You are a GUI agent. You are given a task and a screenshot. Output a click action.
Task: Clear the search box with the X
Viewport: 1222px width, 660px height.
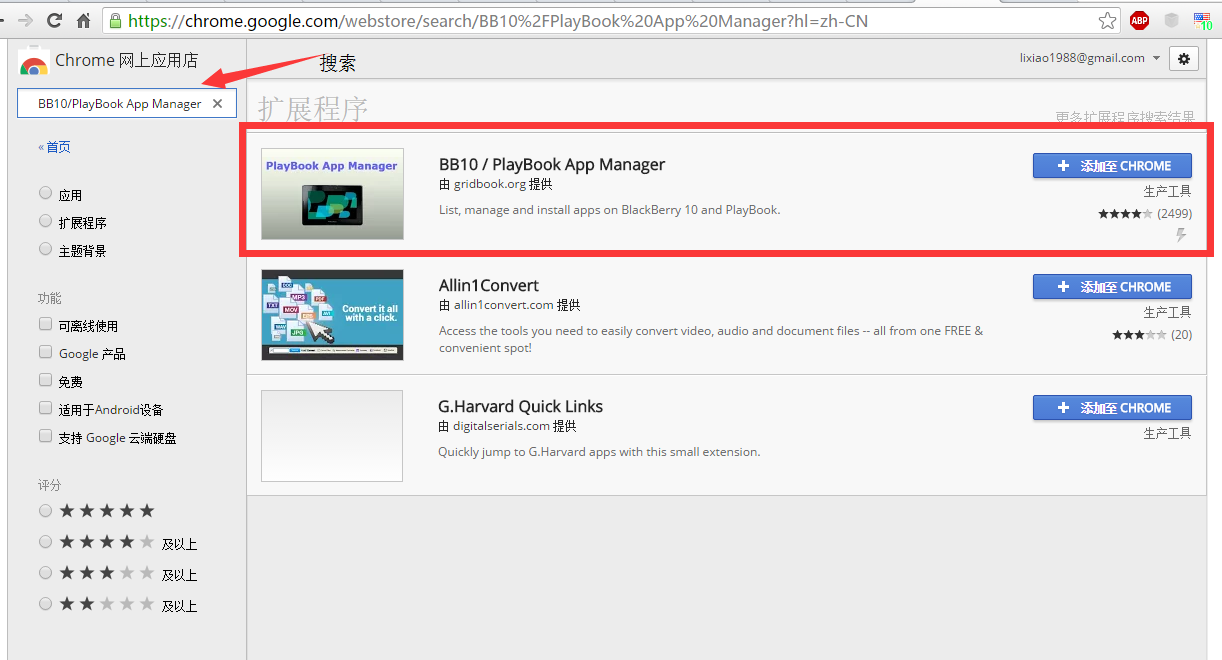[217, 104]
